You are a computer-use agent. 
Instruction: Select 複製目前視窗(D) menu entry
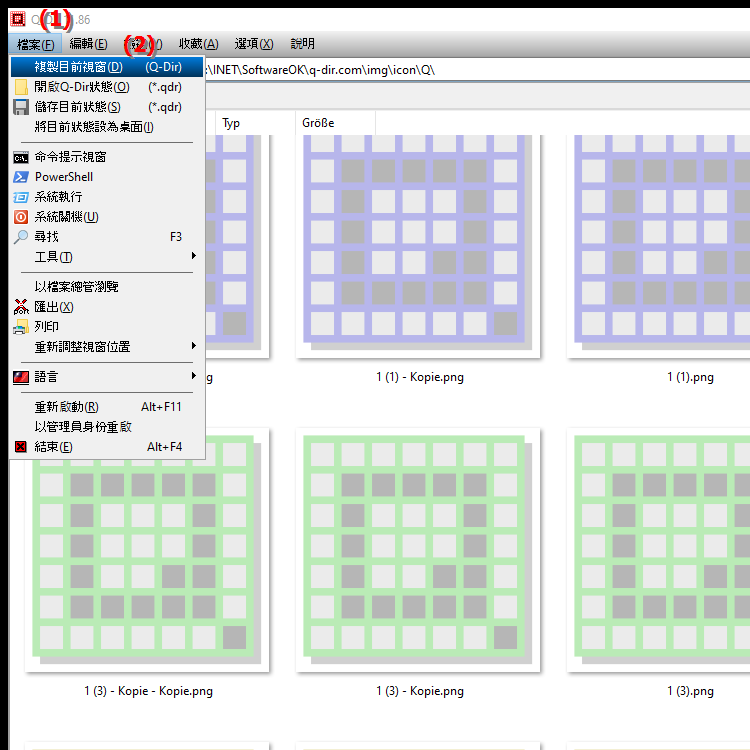click(107, 67)
